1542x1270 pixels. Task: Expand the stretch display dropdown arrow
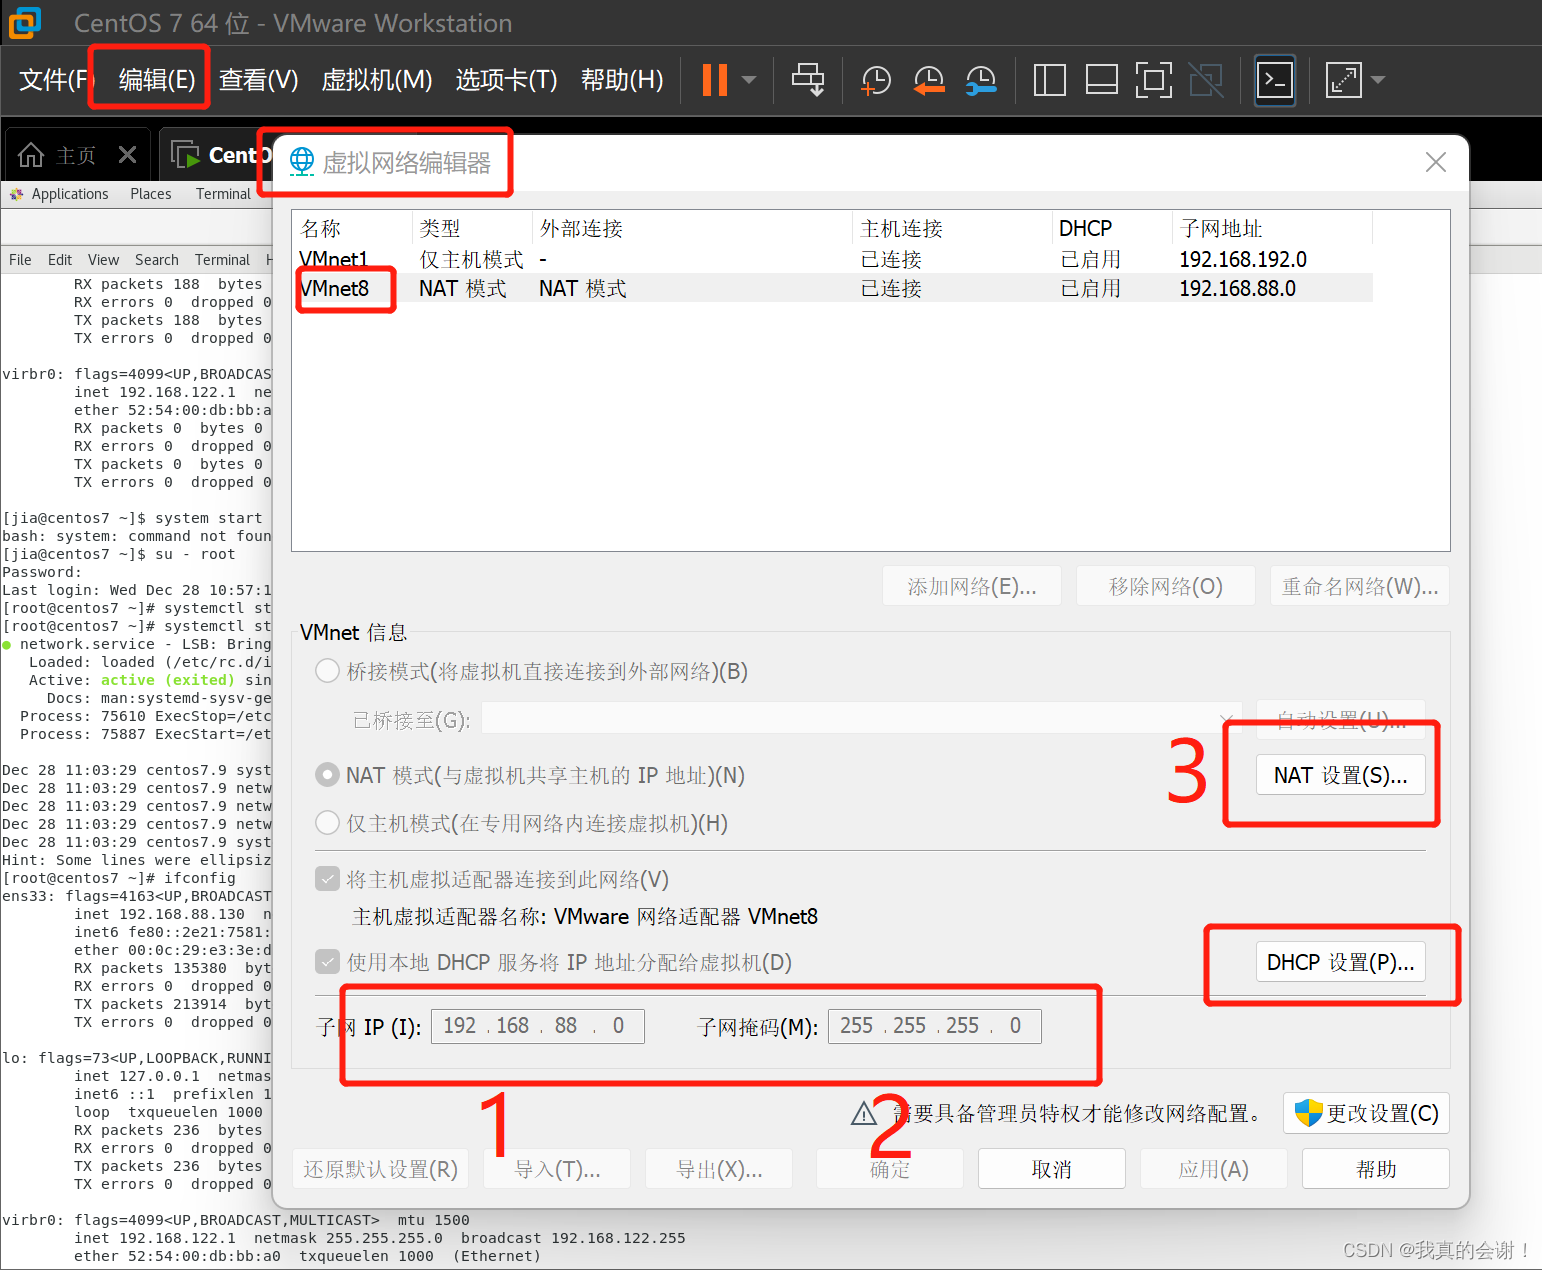click(1378, 80)
